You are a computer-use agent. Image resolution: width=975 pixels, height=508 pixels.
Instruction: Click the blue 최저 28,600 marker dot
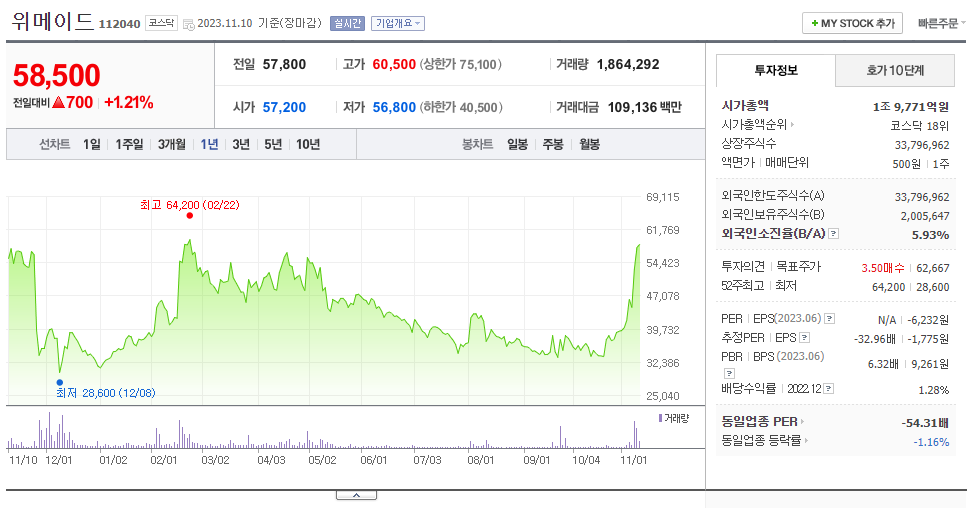point(60,382)
